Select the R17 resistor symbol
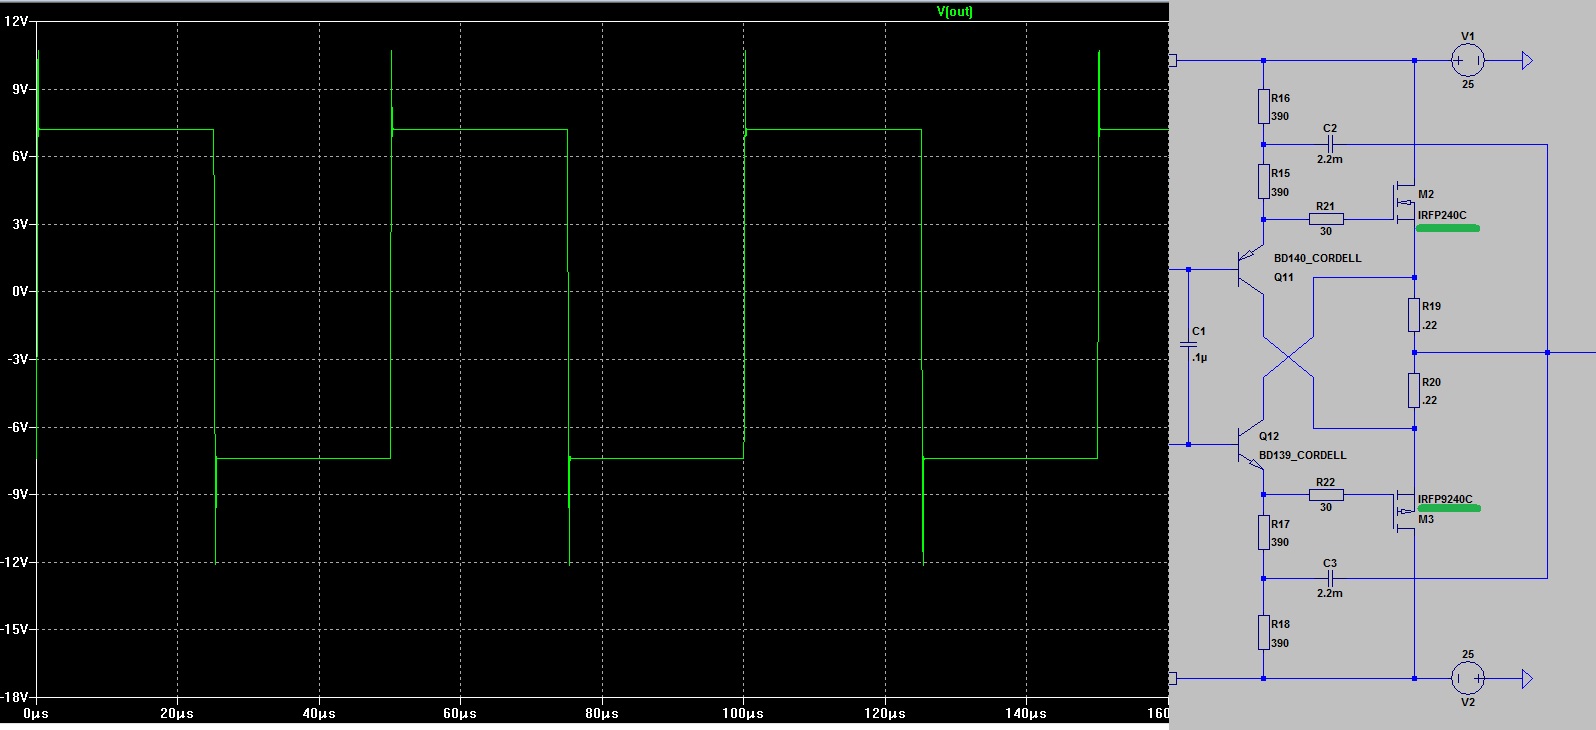 click(1264, 533)
